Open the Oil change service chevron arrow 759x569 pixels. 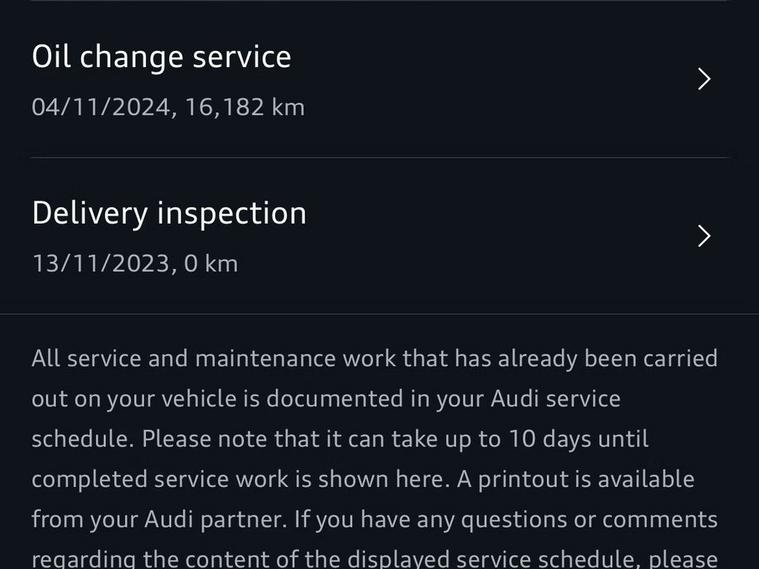point(704,79)
